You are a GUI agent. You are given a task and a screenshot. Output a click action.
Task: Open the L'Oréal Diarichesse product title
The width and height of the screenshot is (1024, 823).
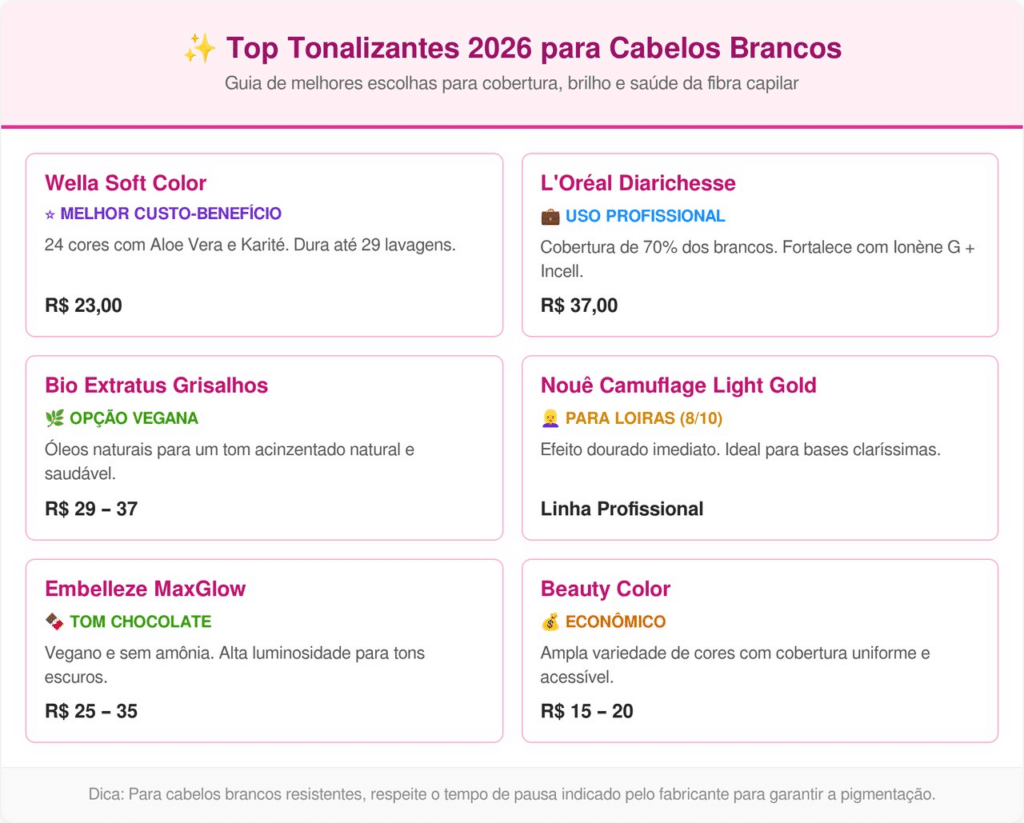638,183
